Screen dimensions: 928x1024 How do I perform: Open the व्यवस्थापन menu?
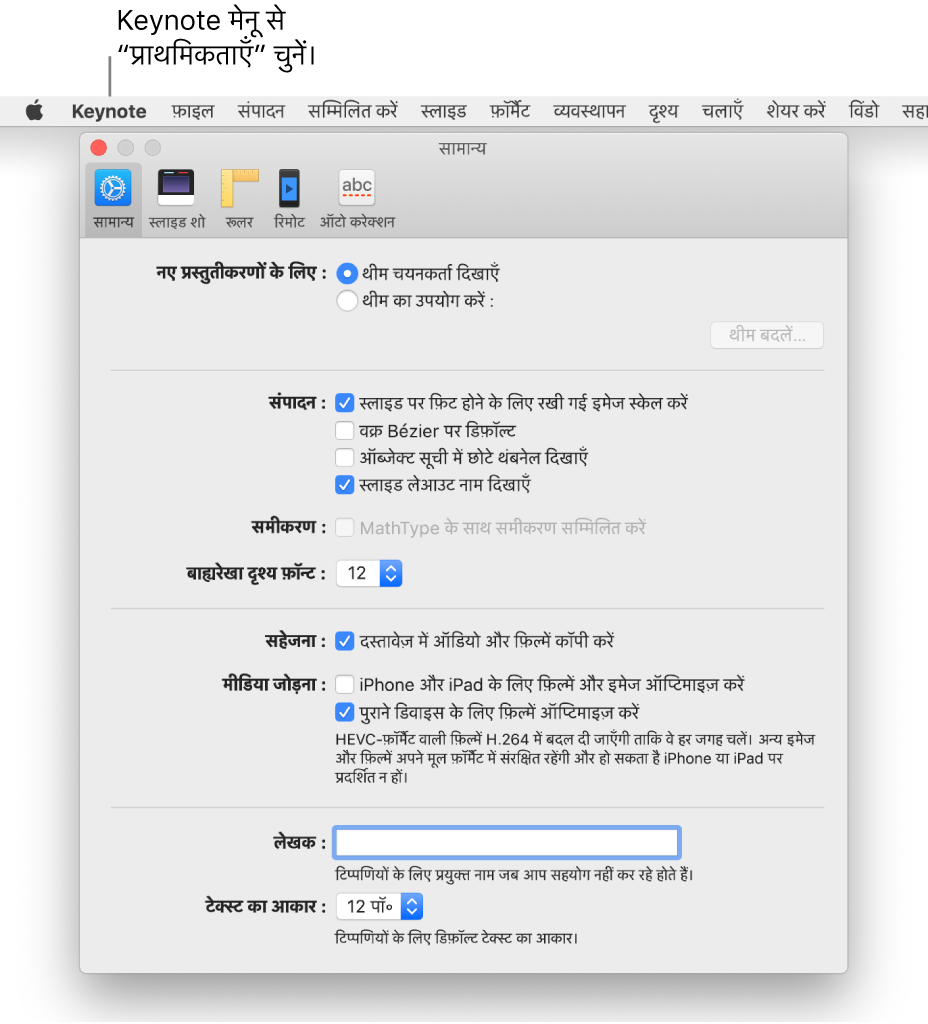(589, 111)
